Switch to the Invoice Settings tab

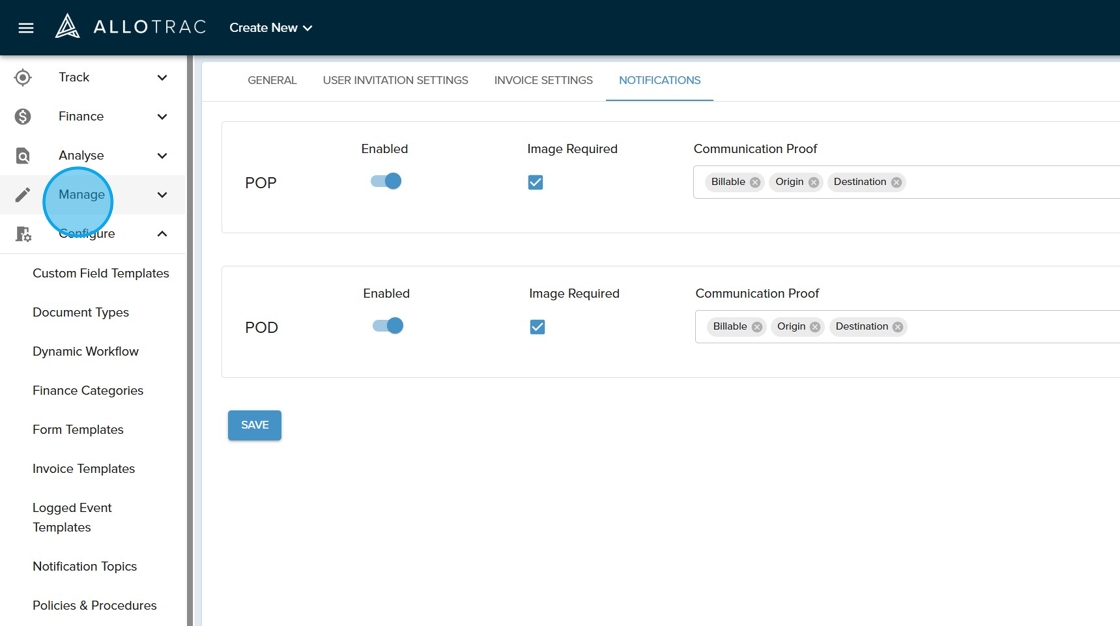tap(543, 80)
